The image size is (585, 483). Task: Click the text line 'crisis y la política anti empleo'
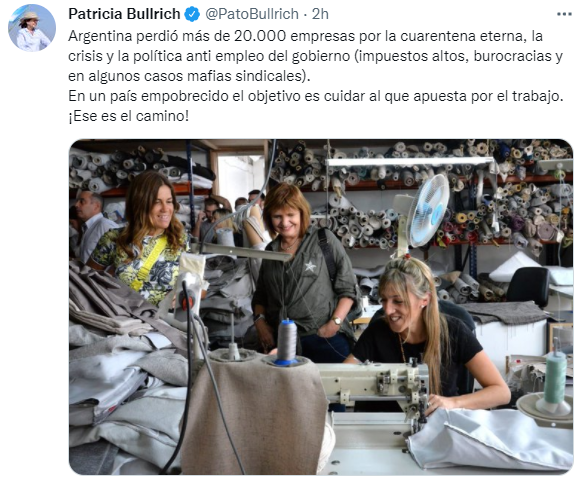coord(315,56)
